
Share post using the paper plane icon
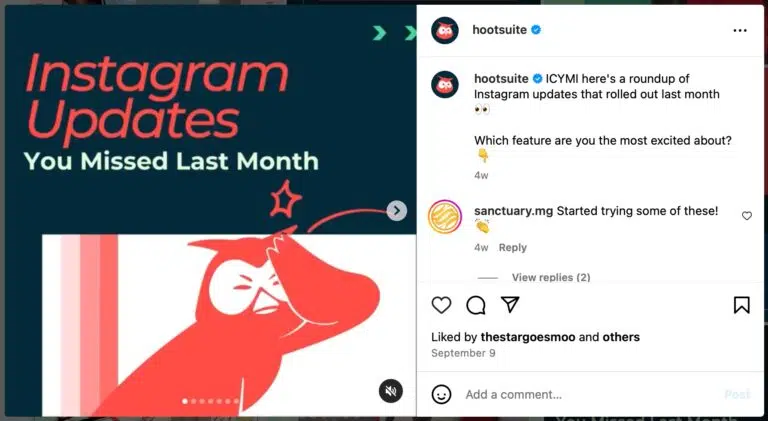point(510,304)
